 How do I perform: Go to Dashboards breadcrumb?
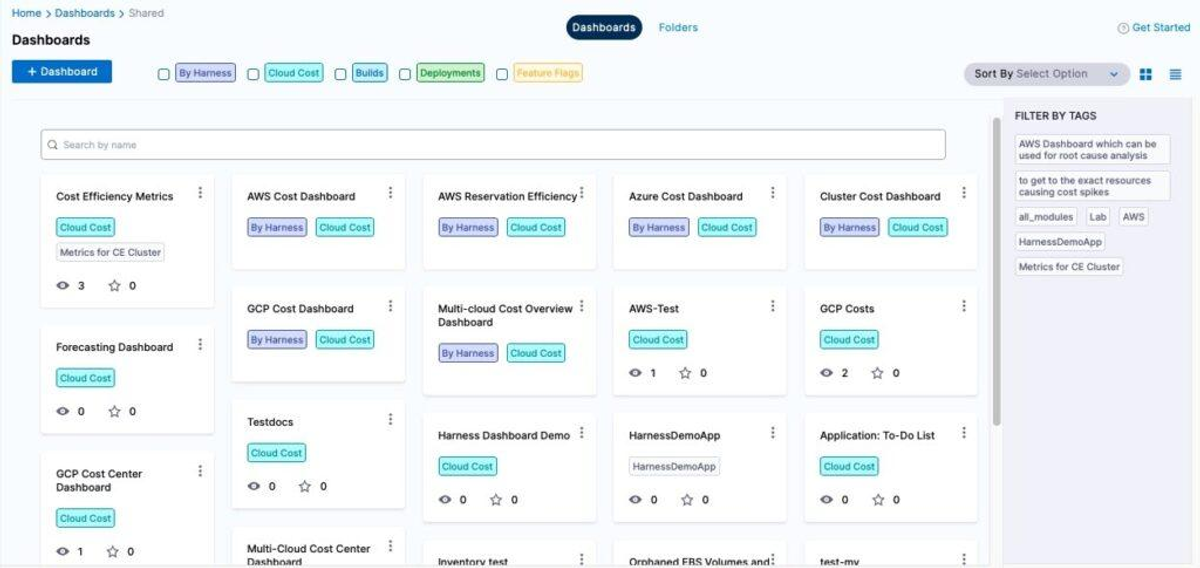(x=85, y=13)
